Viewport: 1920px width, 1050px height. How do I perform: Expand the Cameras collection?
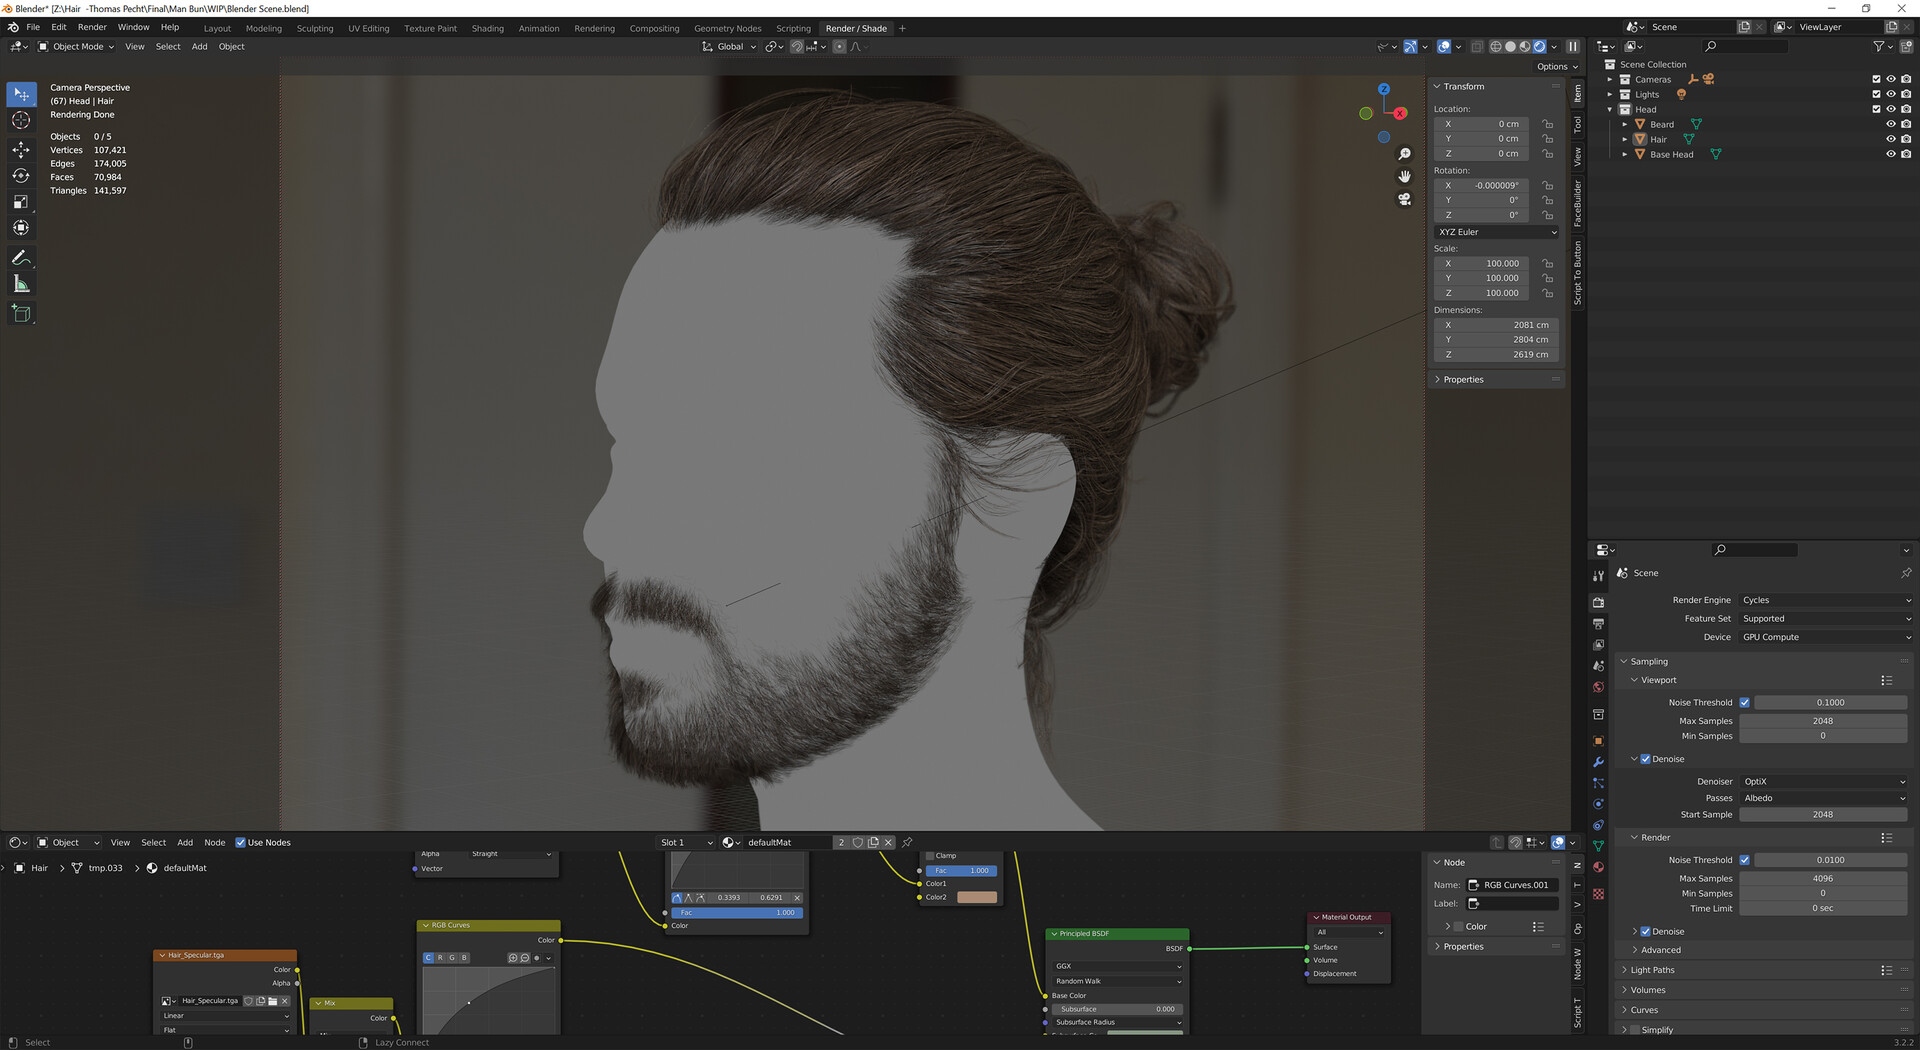1609,79
